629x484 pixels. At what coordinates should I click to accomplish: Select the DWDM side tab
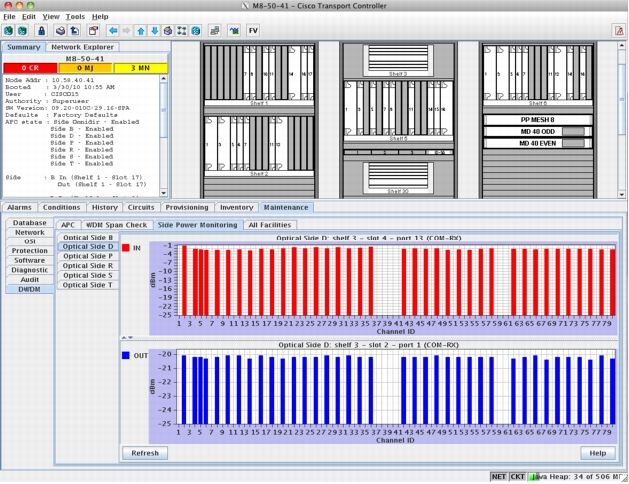[29, 289]
